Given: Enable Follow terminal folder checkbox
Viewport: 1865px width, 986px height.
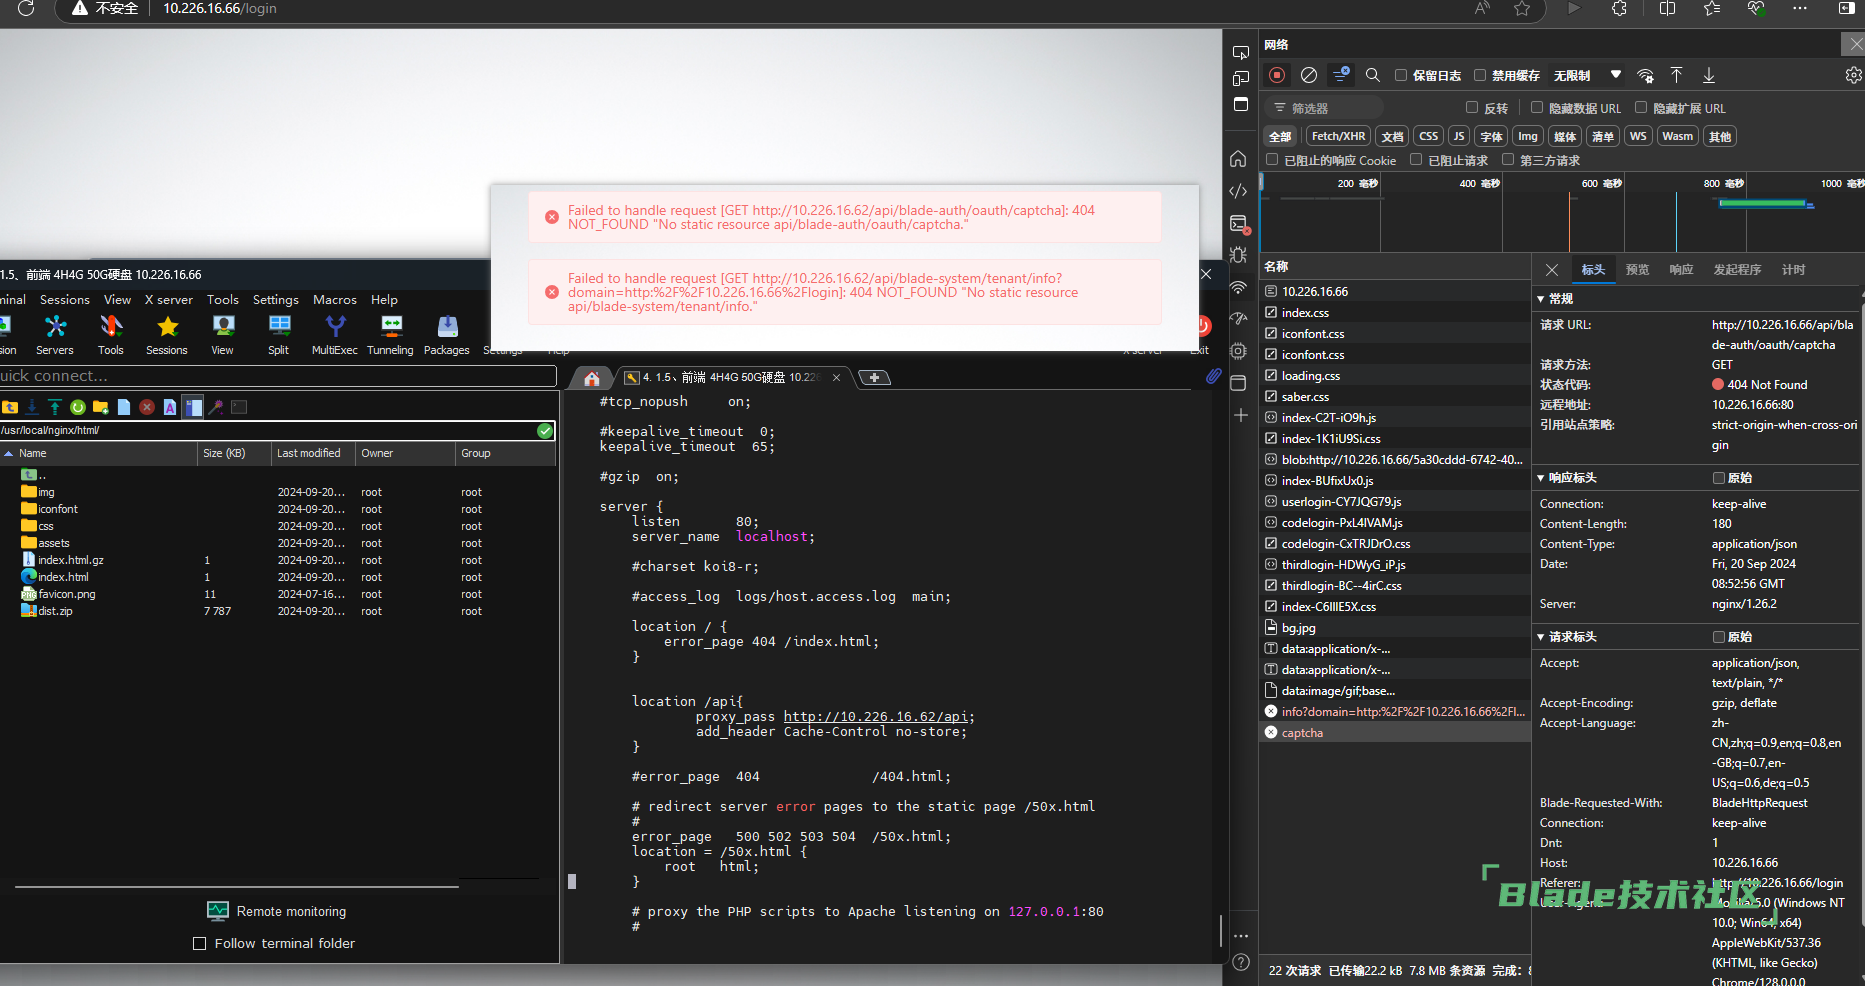Looking at the screenshot, I should [x=199, y=943].
